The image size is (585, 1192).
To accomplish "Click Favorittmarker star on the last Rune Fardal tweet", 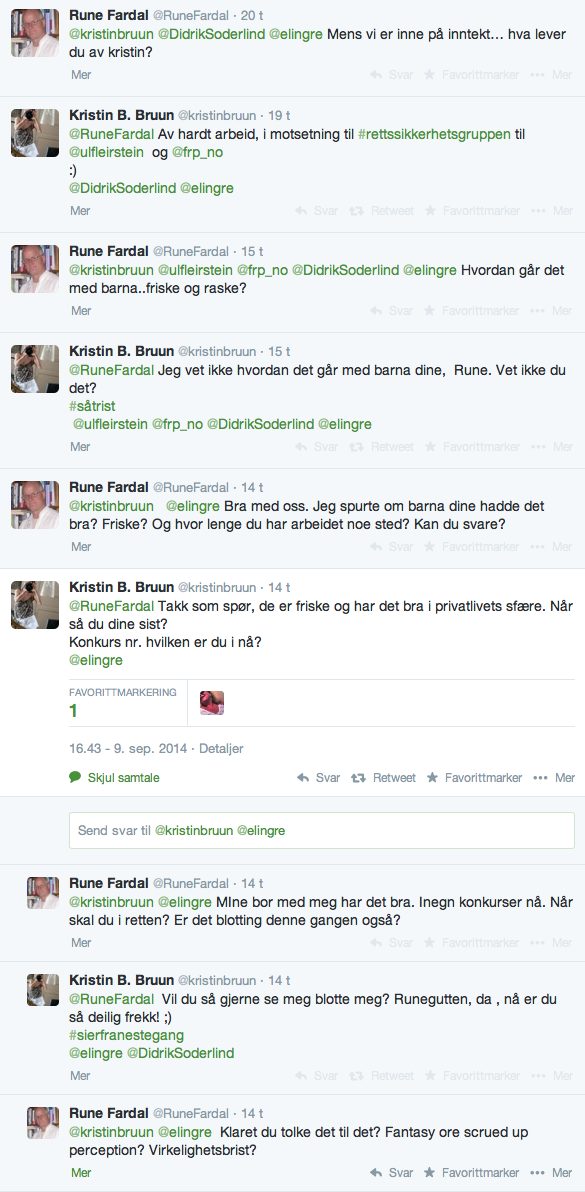I will 471,1173.
